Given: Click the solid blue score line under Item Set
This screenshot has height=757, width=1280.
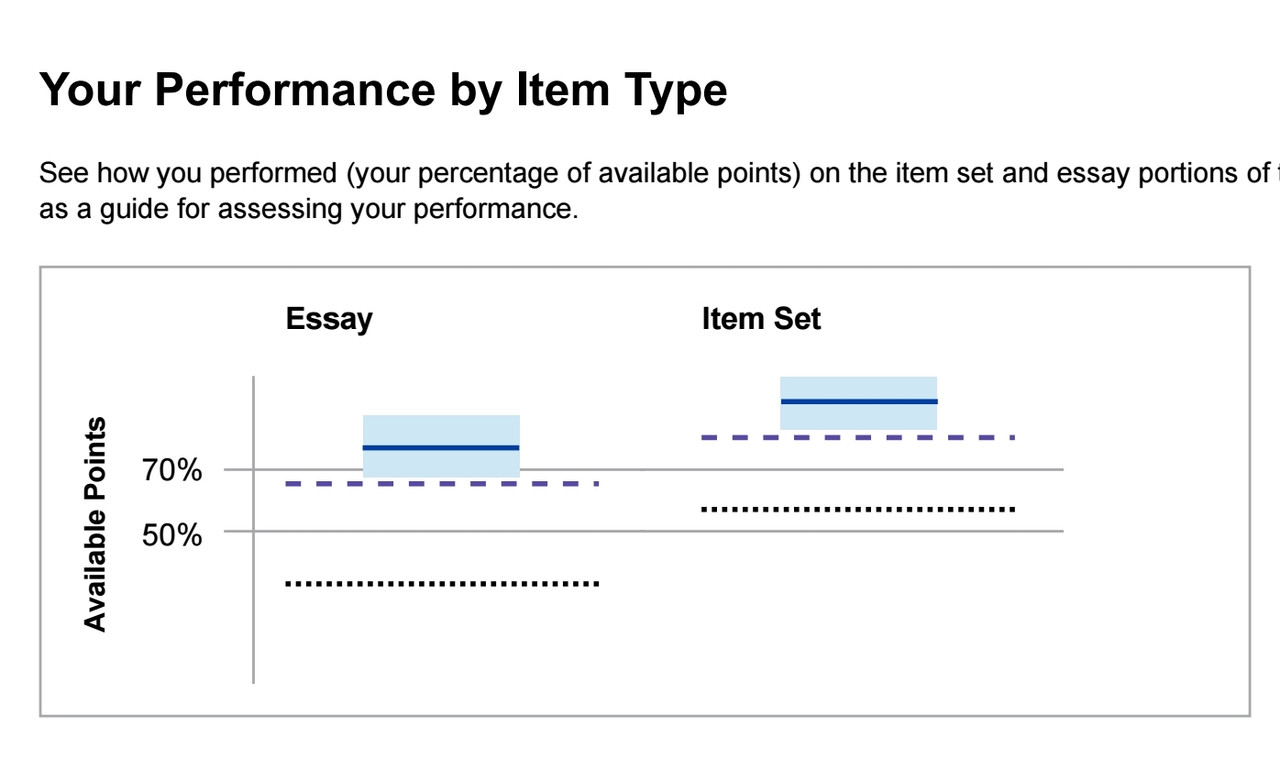Looking at the screenshot, I should pyautogui.click(x=858, y=401).
